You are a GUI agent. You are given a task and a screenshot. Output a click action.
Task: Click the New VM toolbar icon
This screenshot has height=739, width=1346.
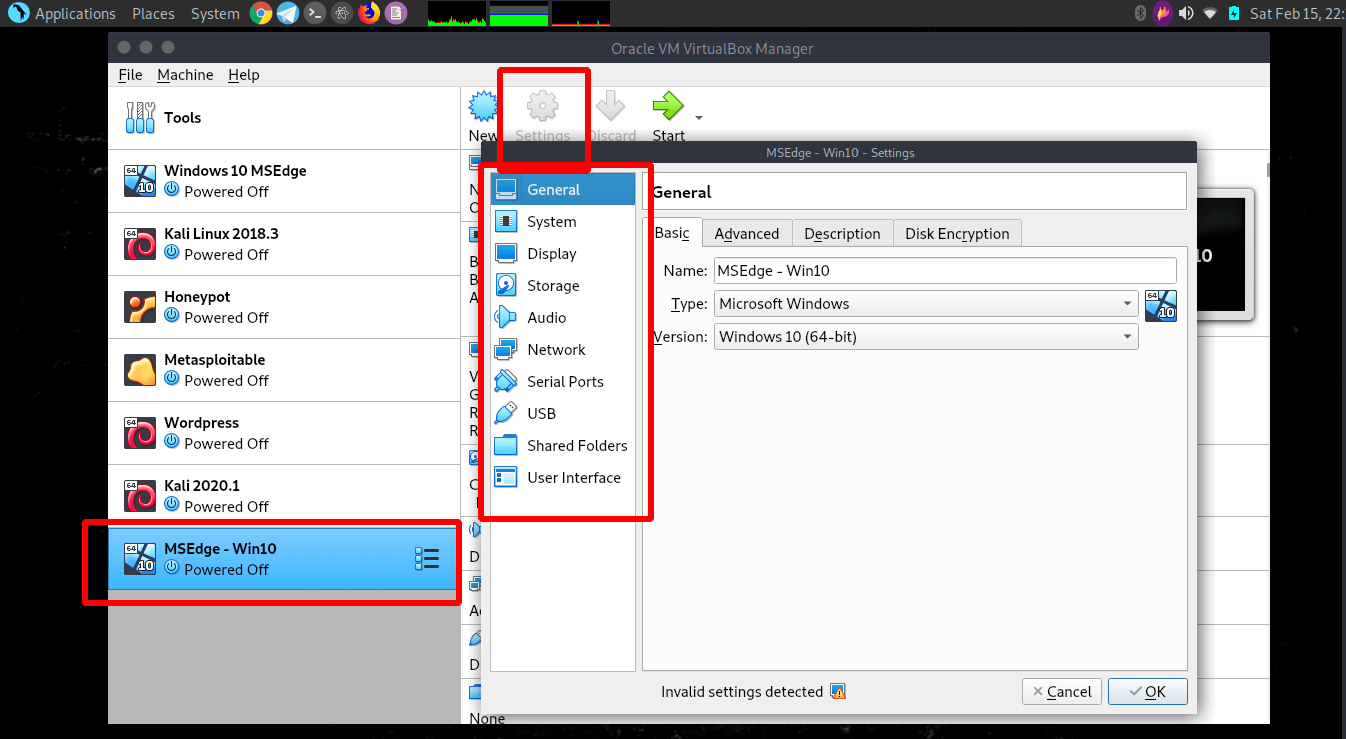[x=483, y=106]
